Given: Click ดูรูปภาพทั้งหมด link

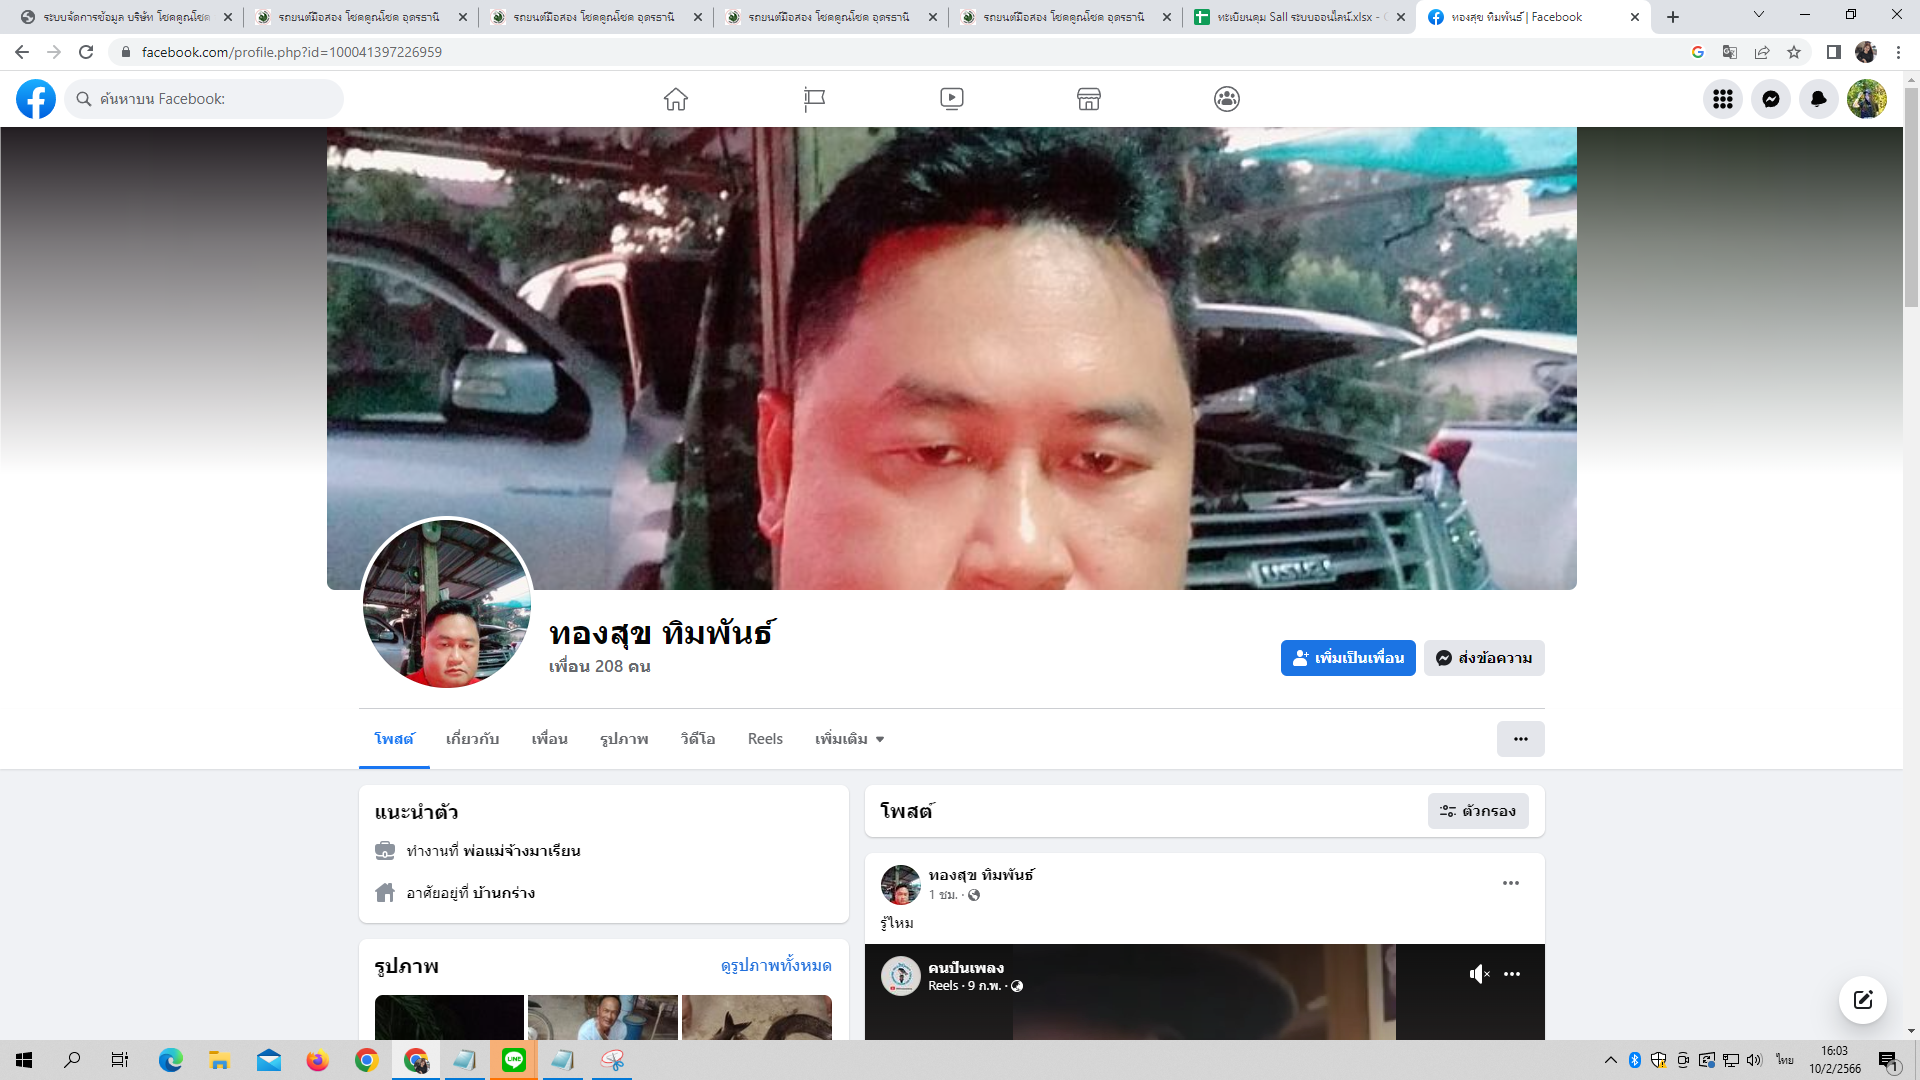Looking at the screenshot, I should pyautogui.click(x=775, y=966).
